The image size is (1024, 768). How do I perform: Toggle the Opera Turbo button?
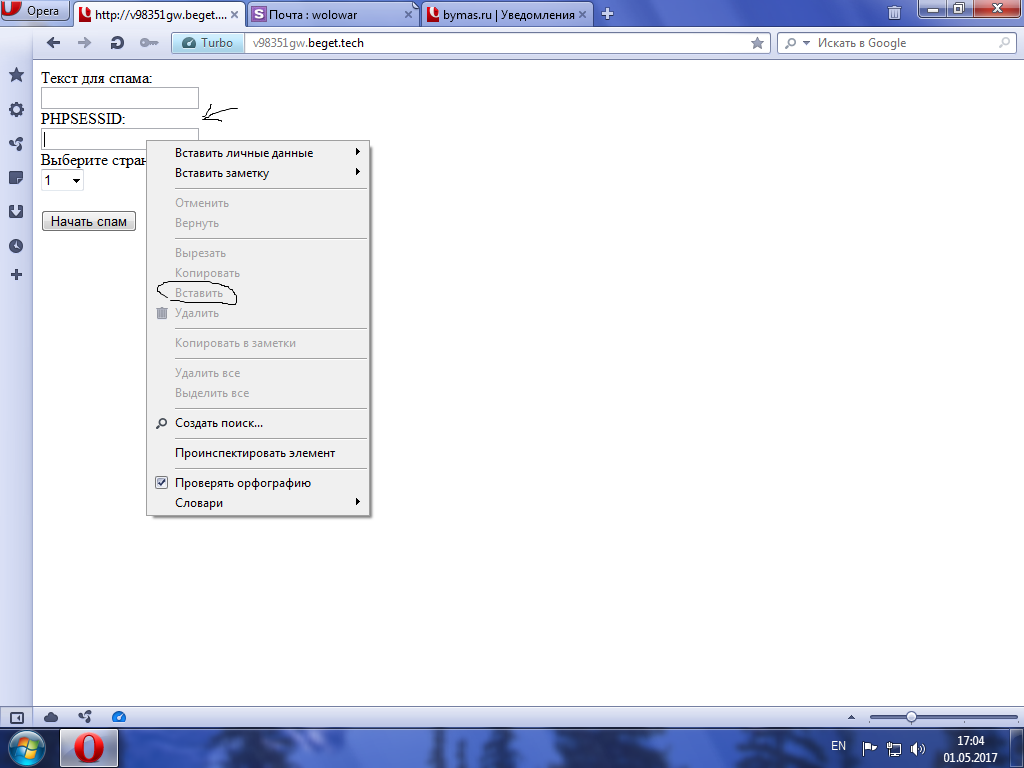[208, 43]
